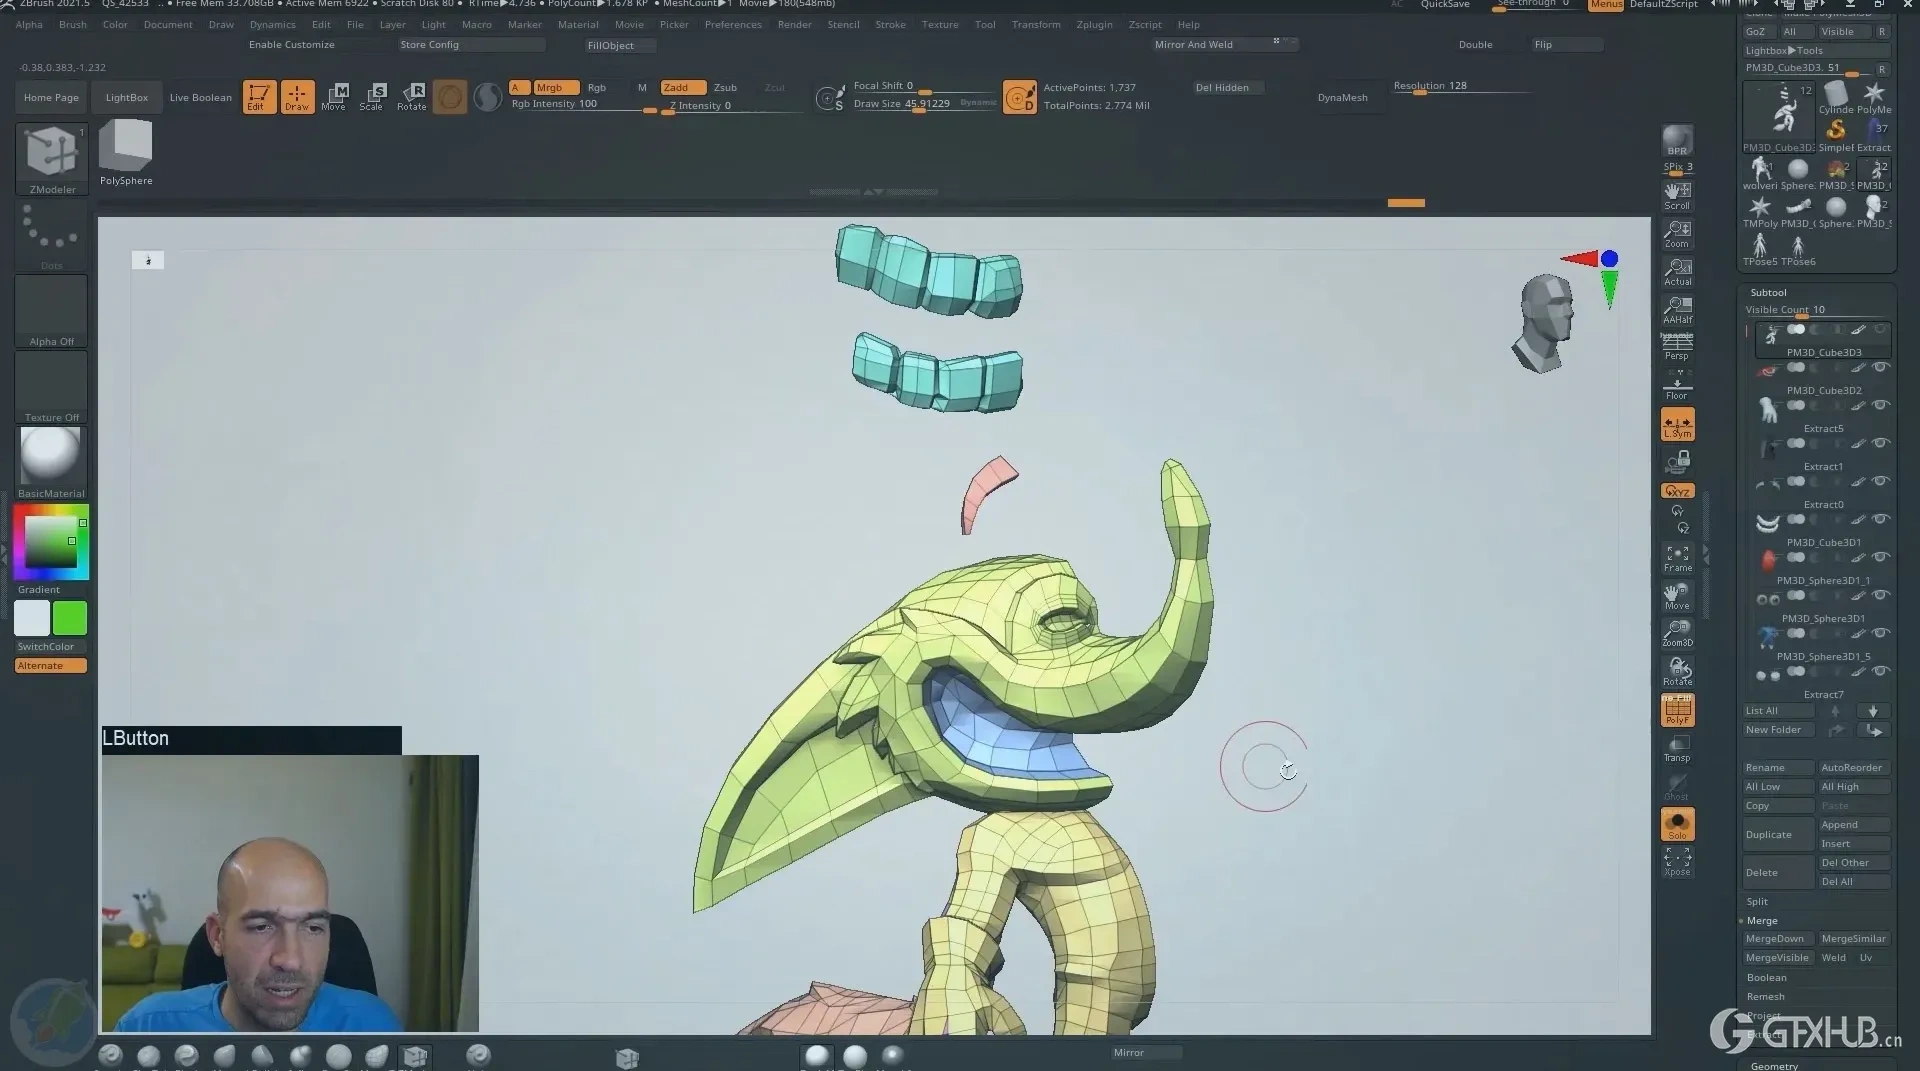Enable the Floor grid icon
1920x1071 pixels.
pos(1677,385)
